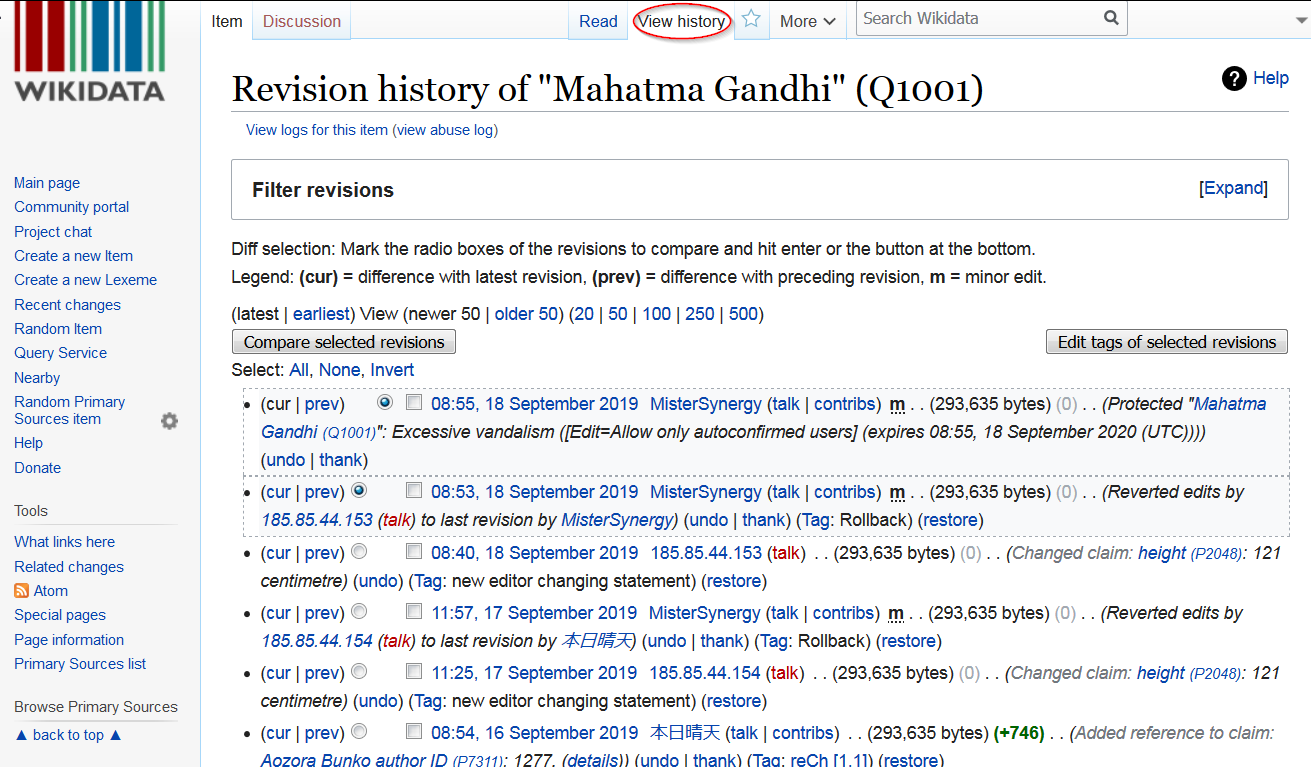Add page to watchlist with star icon
Viewport: 1311px width, 767px height.
coord(751,20)
